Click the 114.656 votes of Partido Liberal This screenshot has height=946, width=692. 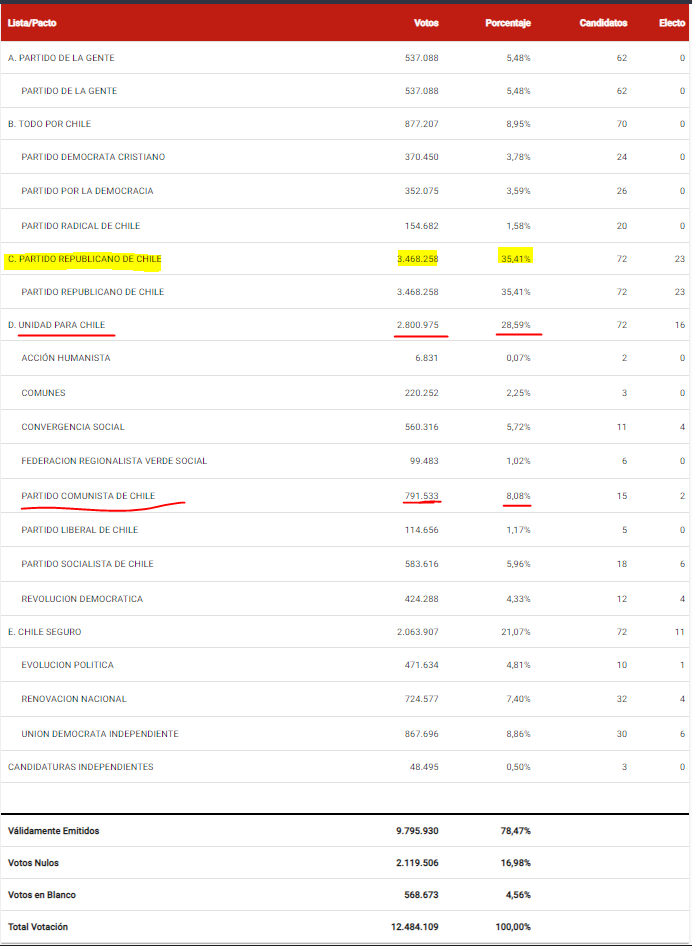pyautogui.click(x=421, y=530)
